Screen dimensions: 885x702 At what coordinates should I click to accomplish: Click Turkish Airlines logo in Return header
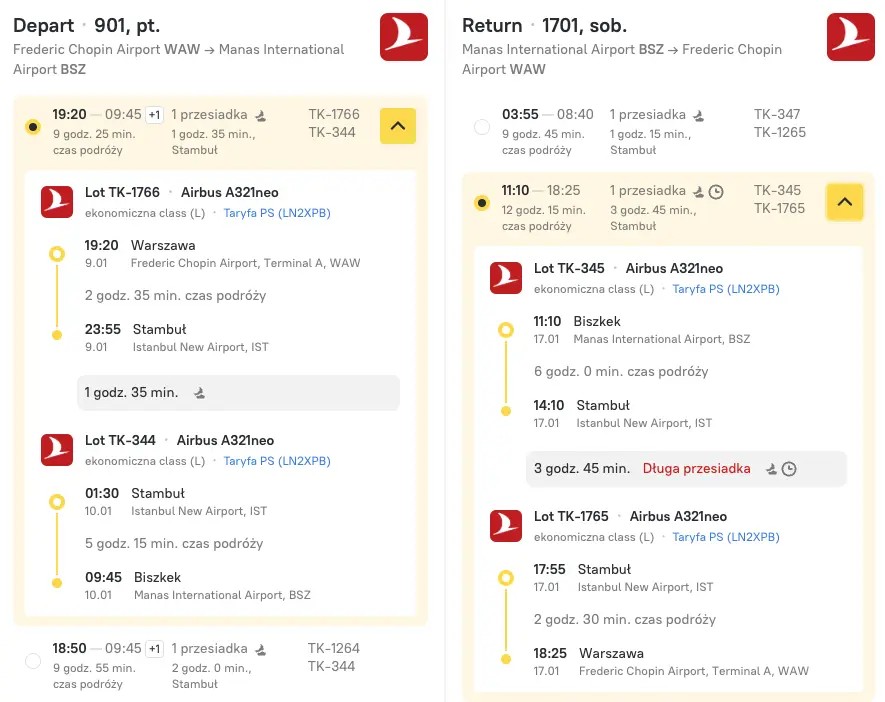click(850, 37)
